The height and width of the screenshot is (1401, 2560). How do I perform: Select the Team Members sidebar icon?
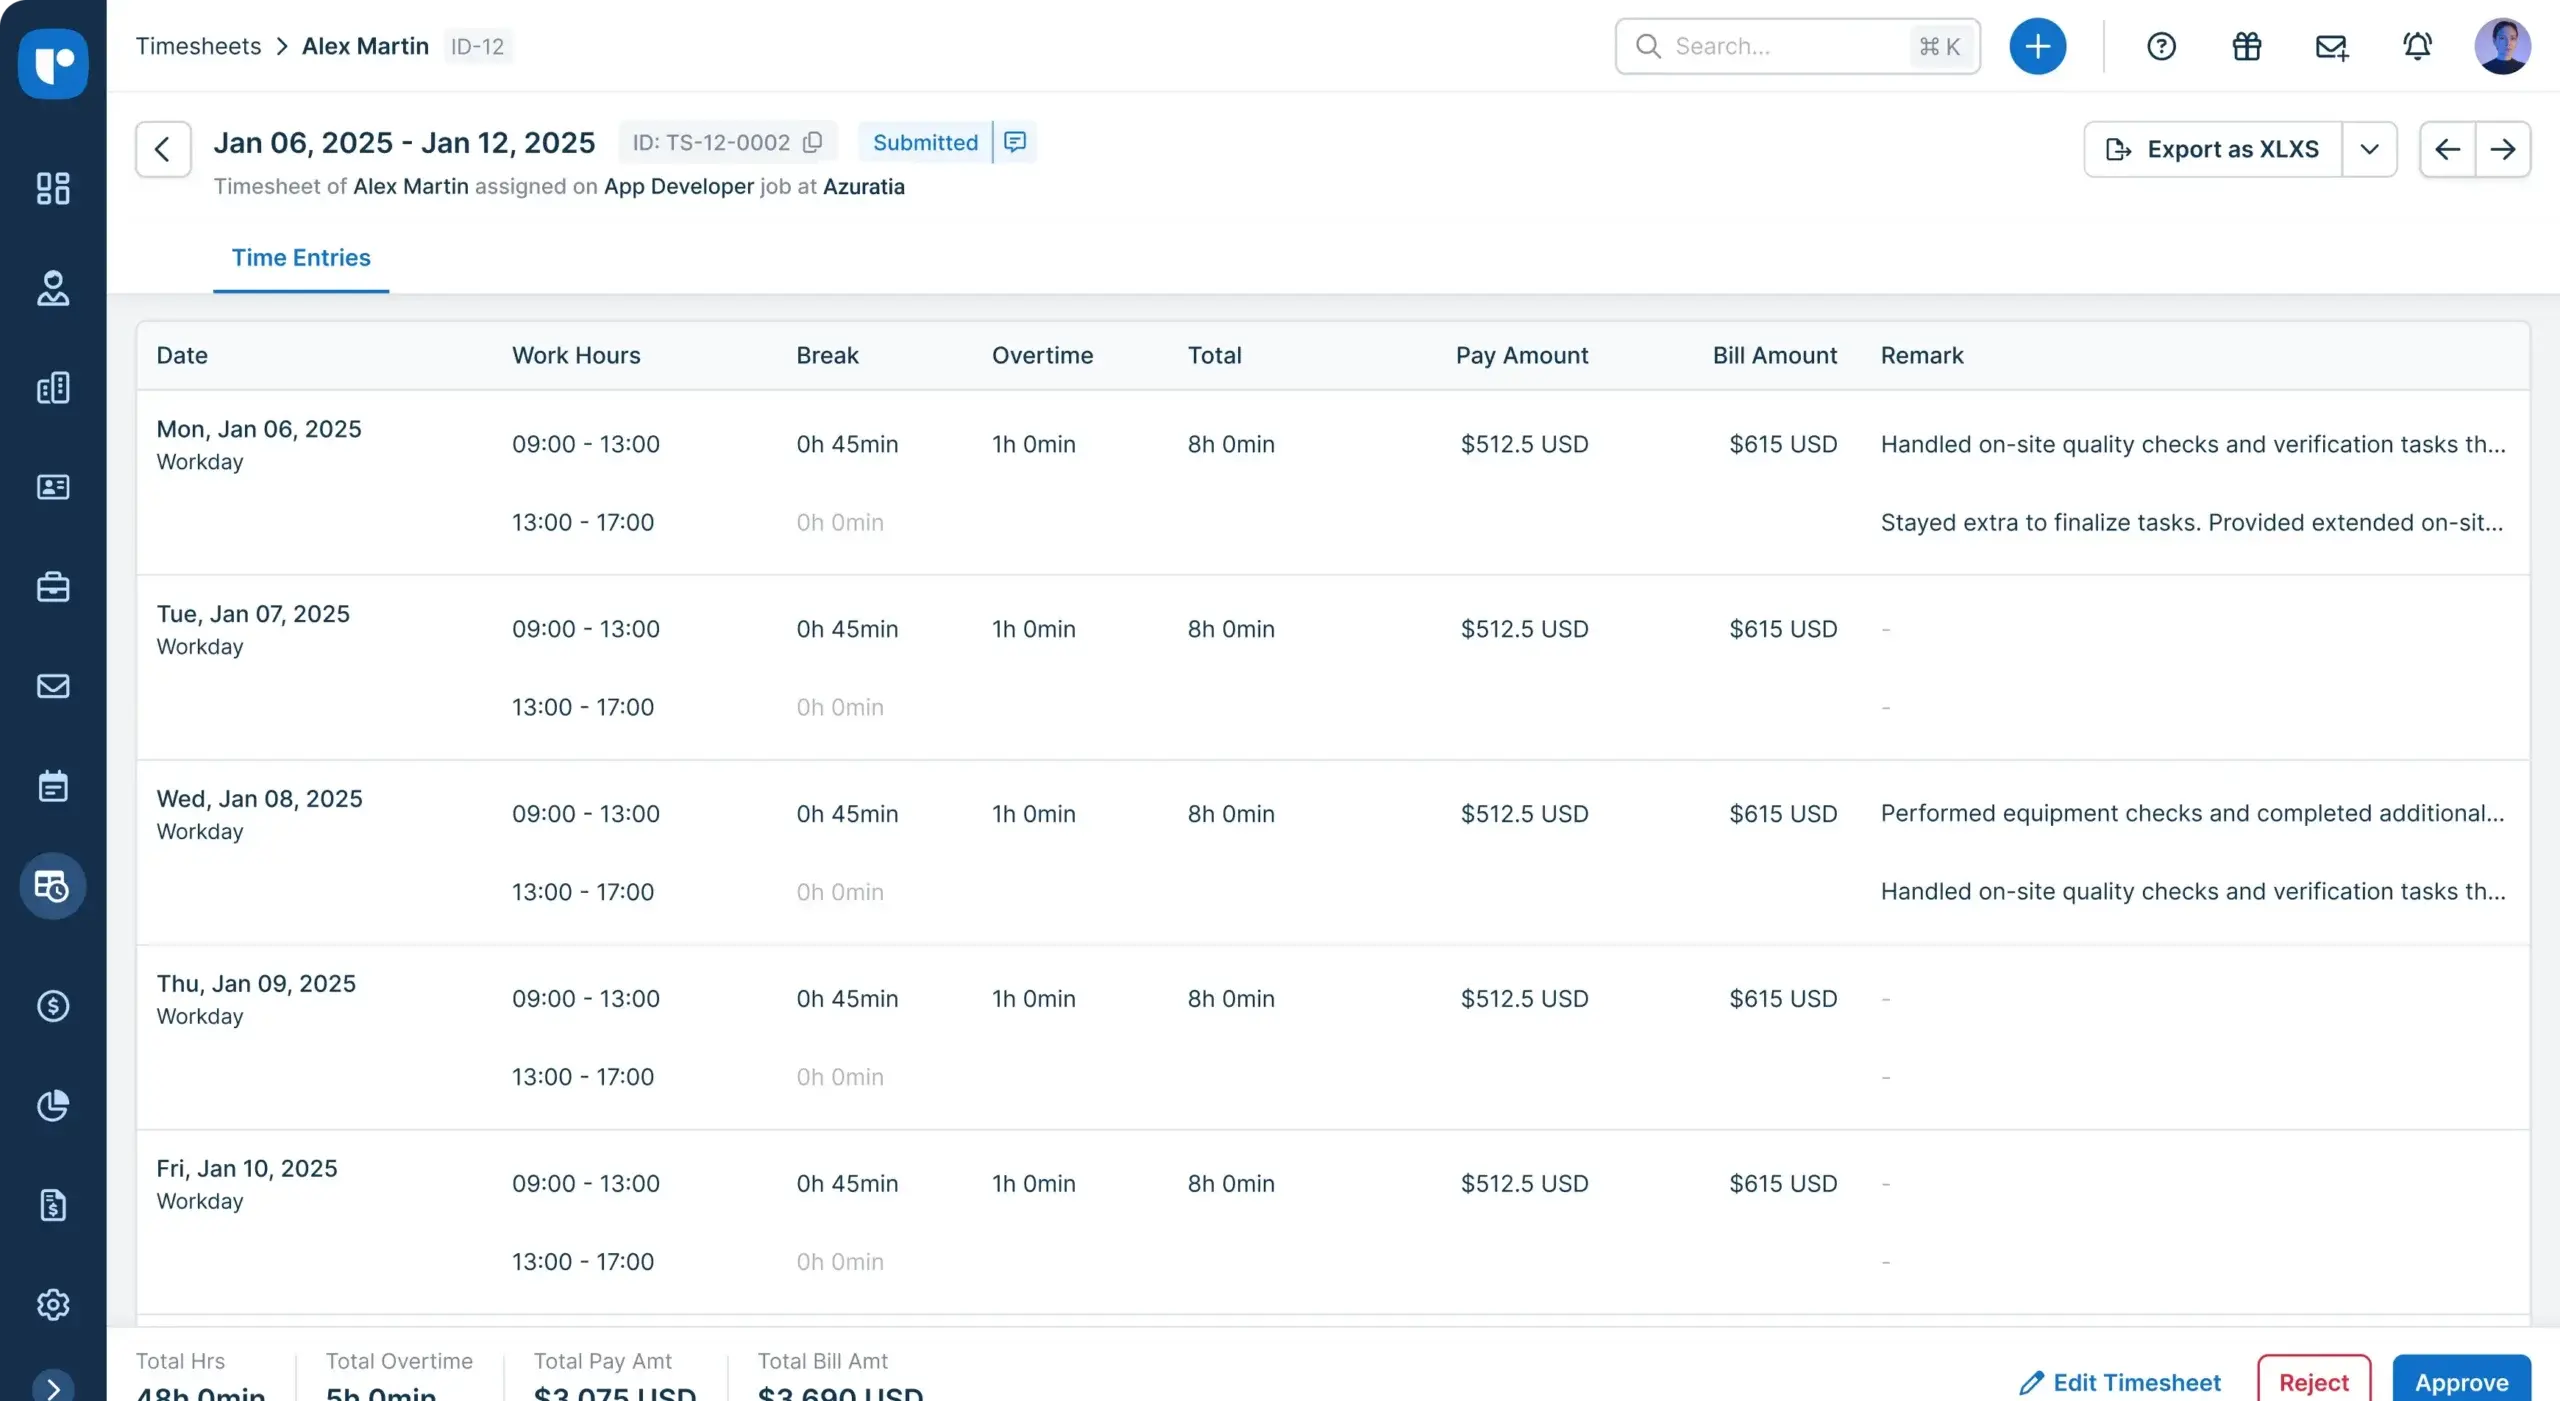pyautogui.click(x=52, y=289)
